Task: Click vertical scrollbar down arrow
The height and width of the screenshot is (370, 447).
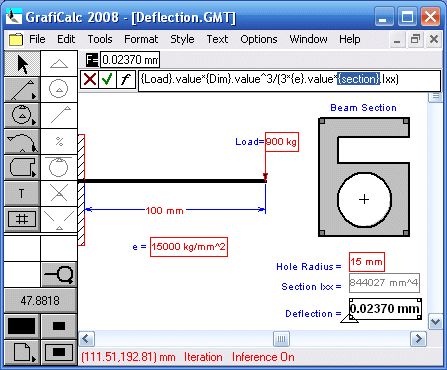Action: click(x=435, y=322)
